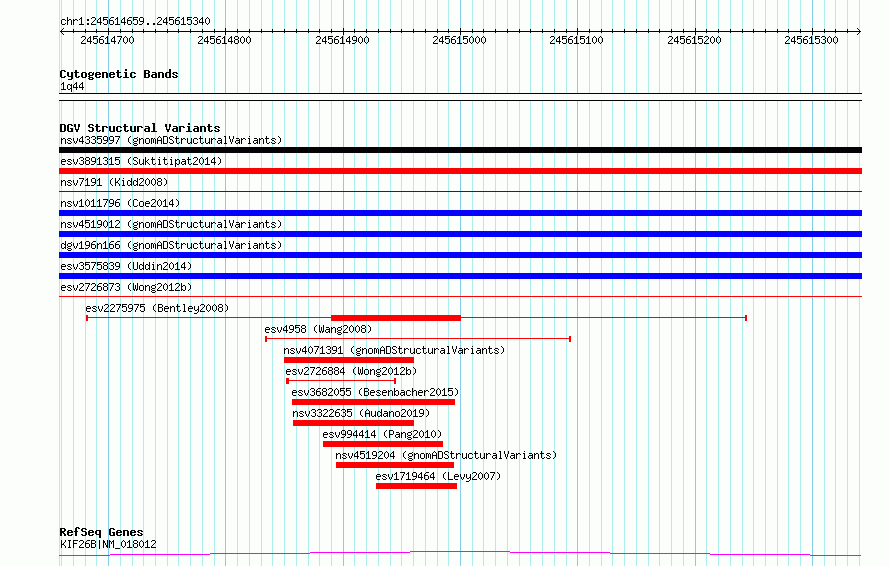Open esv4958 (Wang2008) label
This screenshot has height=566, width=890.
[x=318, y=329]
